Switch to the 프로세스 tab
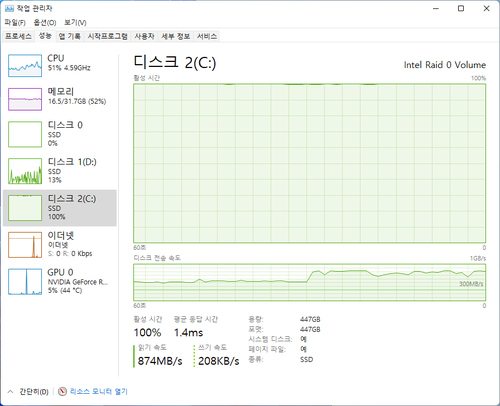Viewport: 500px width, 406px height. 18,36
